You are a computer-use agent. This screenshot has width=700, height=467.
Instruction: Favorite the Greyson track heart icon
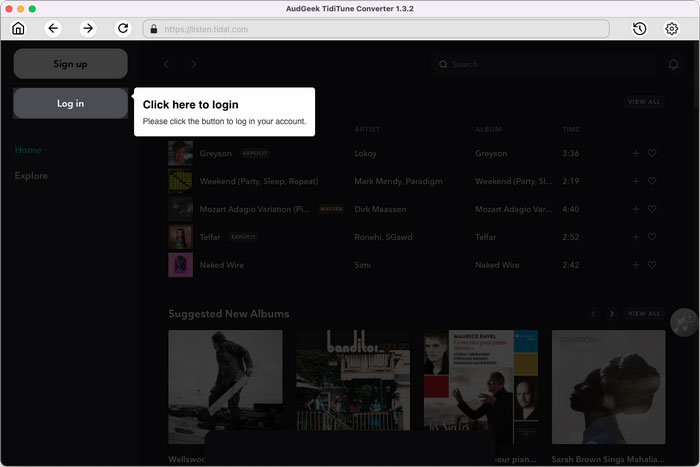(652, 153)
